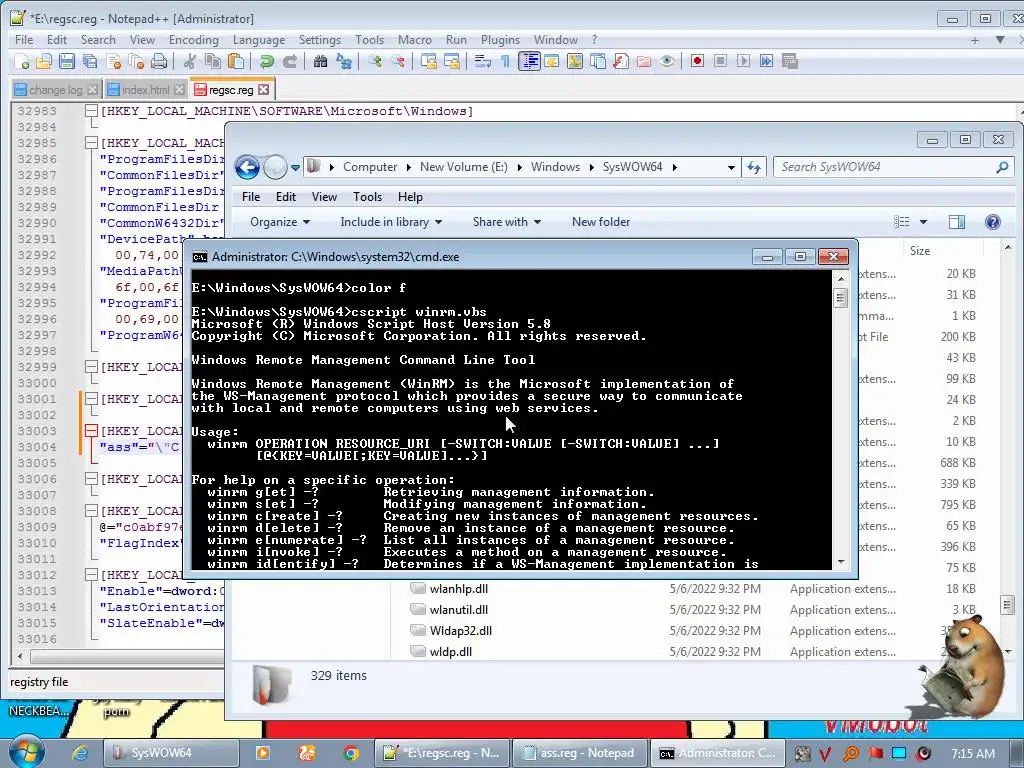The image size is (1024, 768).
Task: Toggle the Indent guide toolbar icon
Action: (529, 61)
